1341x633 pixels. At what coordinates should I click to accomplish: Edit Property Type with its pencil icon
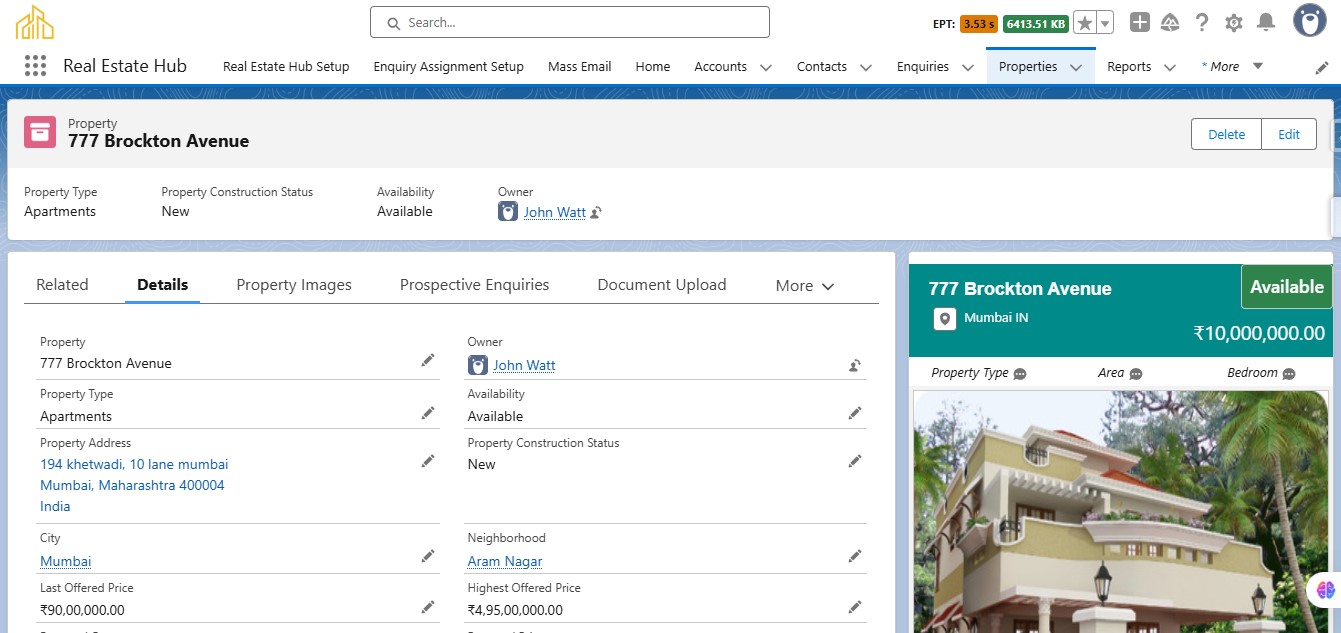click(x=428, y=413)
